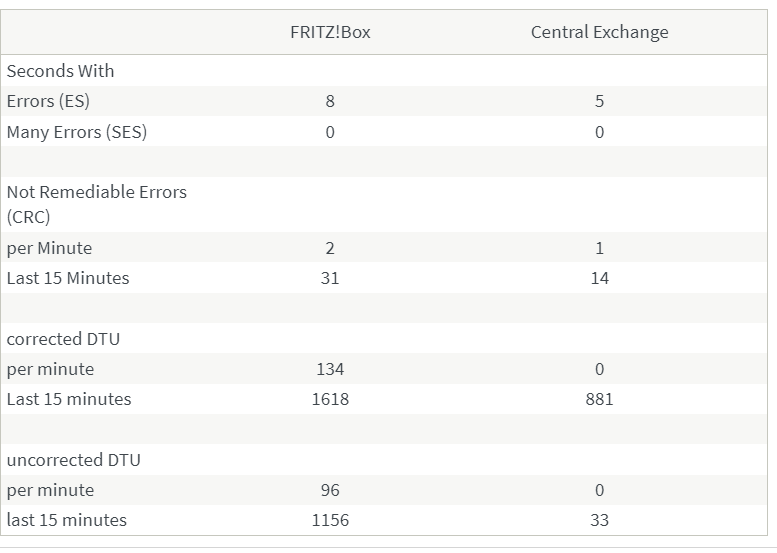Click the uncorrected last 15 minutes label

66,520
